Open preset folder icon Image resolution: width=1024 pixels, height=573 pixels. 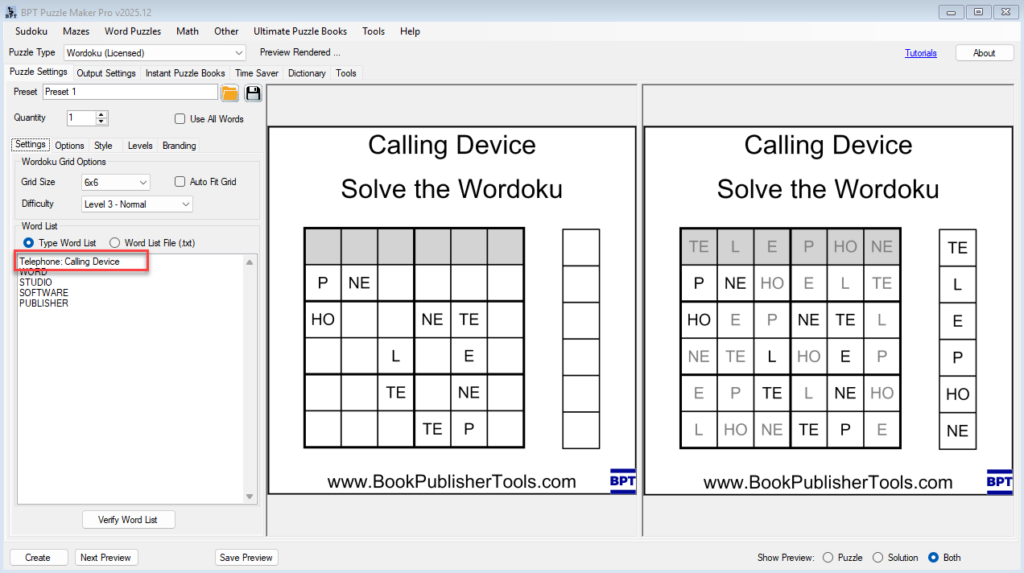click(x=229, y=93)
